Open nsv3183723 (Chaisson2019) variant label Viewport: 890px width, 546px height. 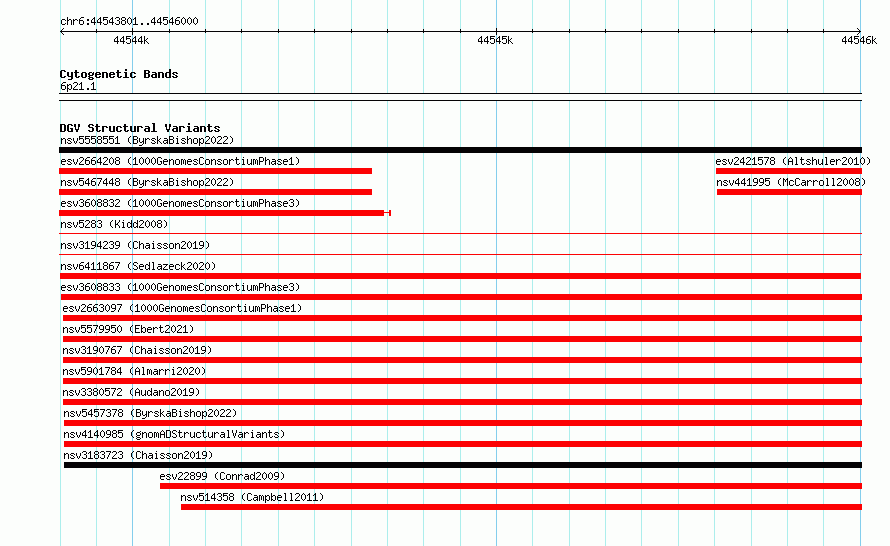(x=138, y=455)
